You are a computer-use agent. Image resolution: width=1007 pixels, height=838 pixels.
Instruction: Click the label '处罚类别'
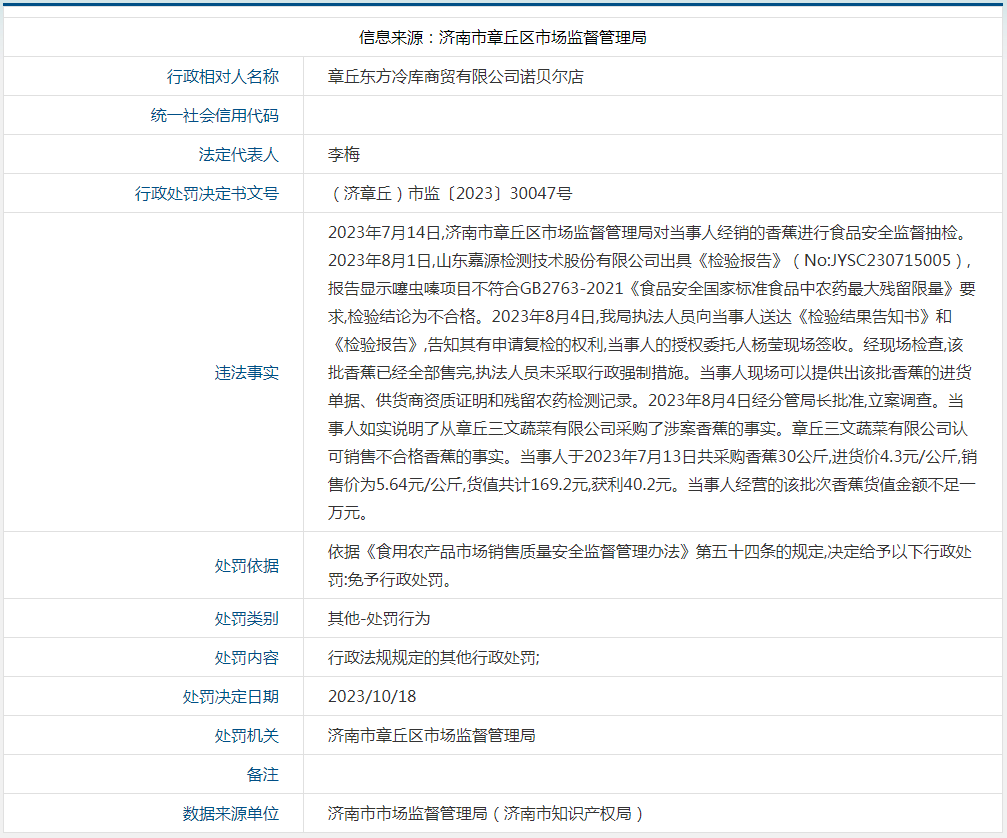pyautogui.click(x=247, y=619)
